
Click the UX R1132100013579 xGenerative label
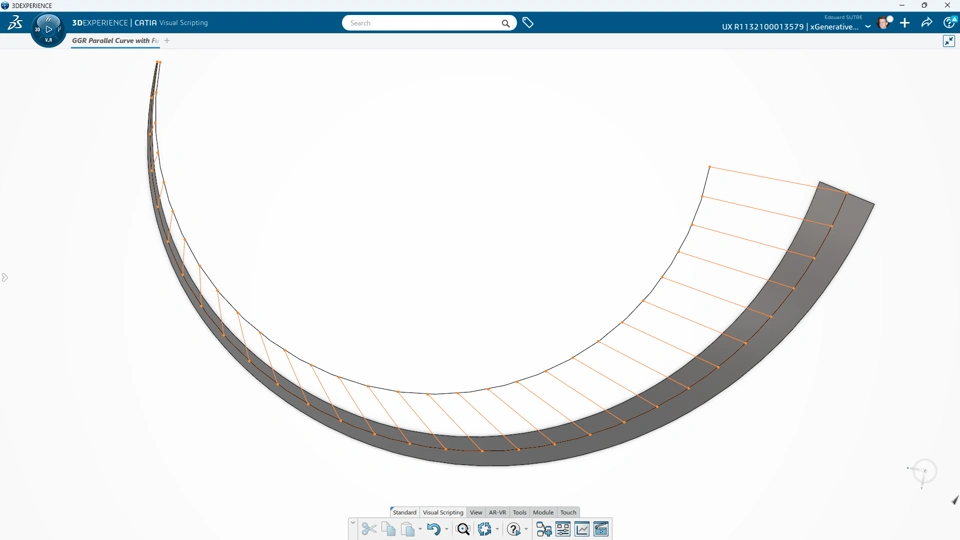coord(790,26)
